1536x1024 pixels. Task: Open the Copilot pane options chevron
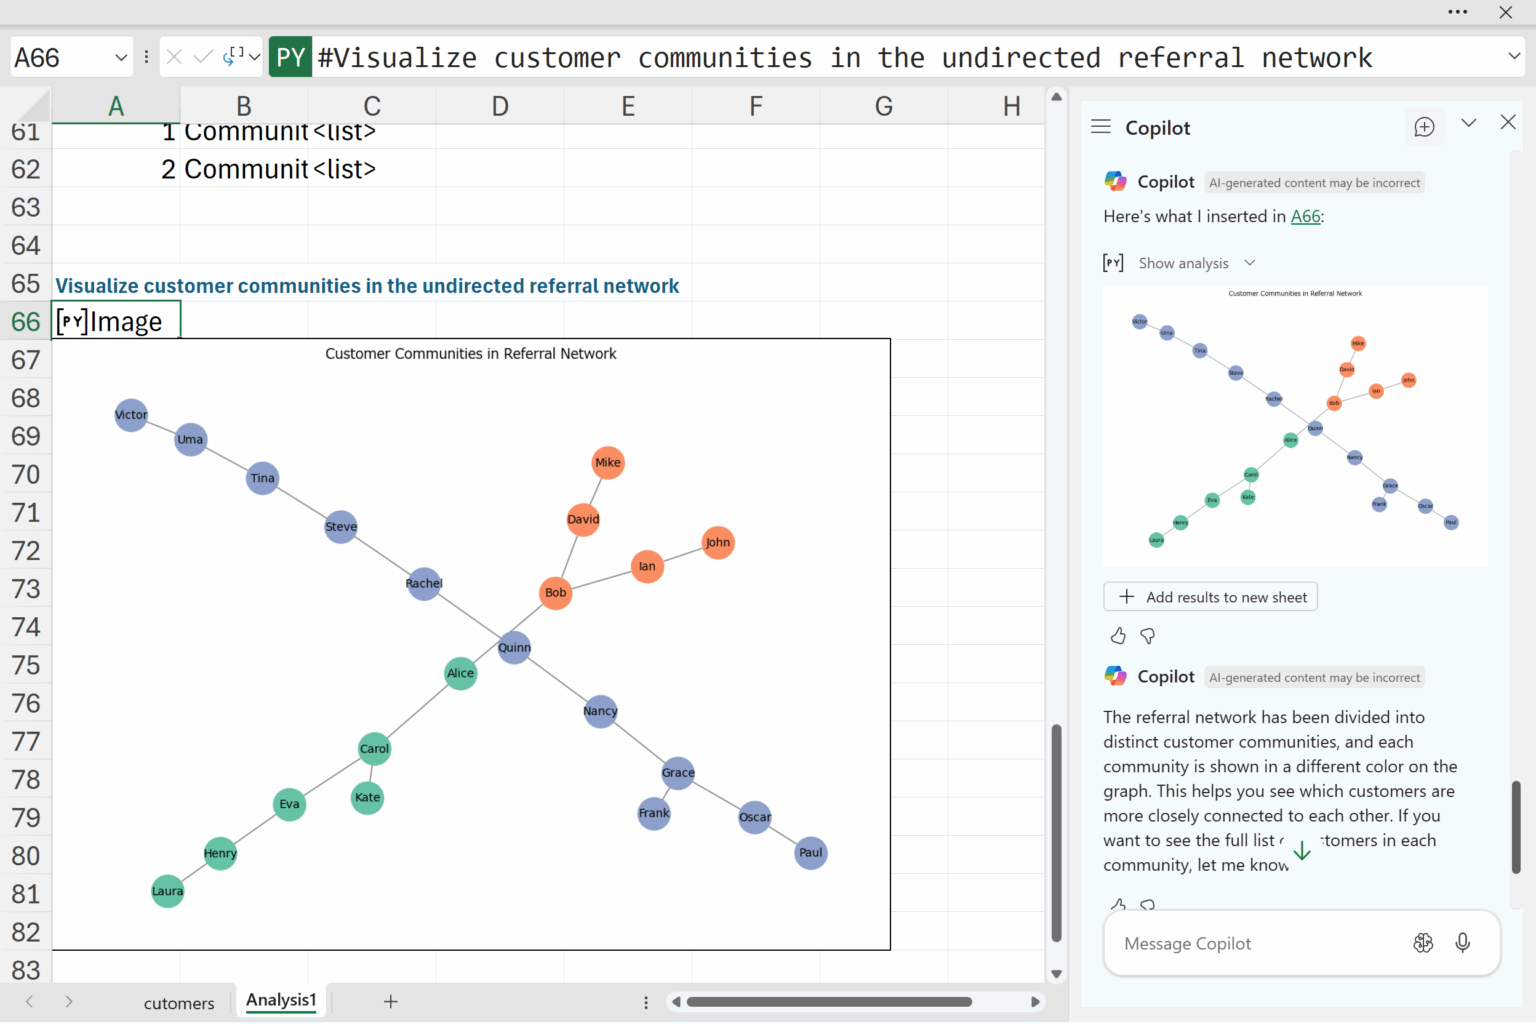click(x=1468, y=123)
